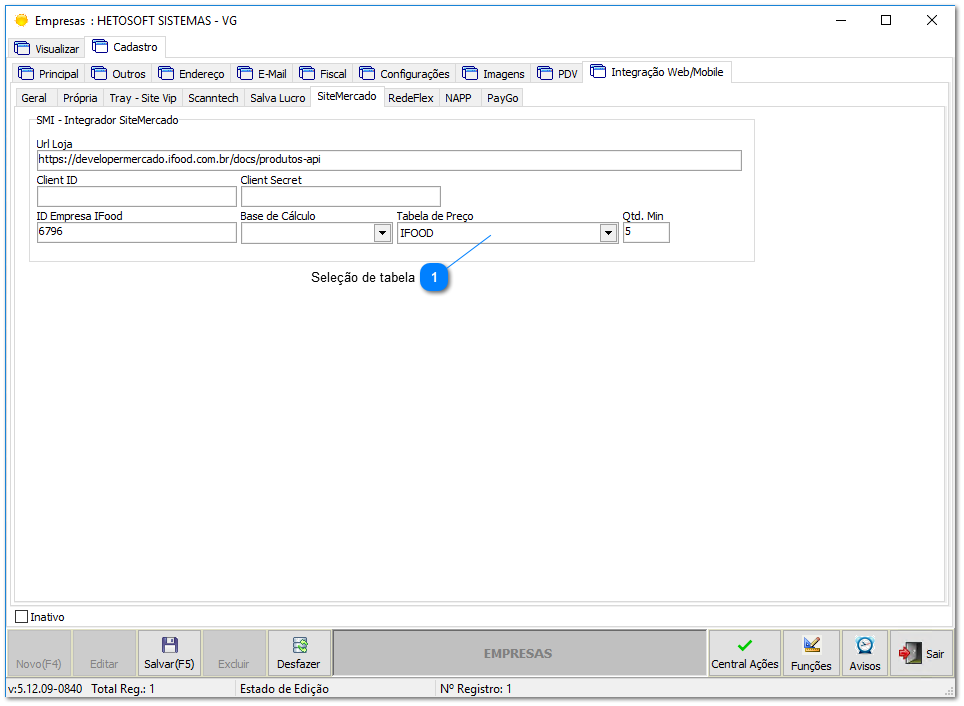The height and width of the screenshot is (706, 964).
Task: Click the numbered callout marker 1
Action: [435, 277]
